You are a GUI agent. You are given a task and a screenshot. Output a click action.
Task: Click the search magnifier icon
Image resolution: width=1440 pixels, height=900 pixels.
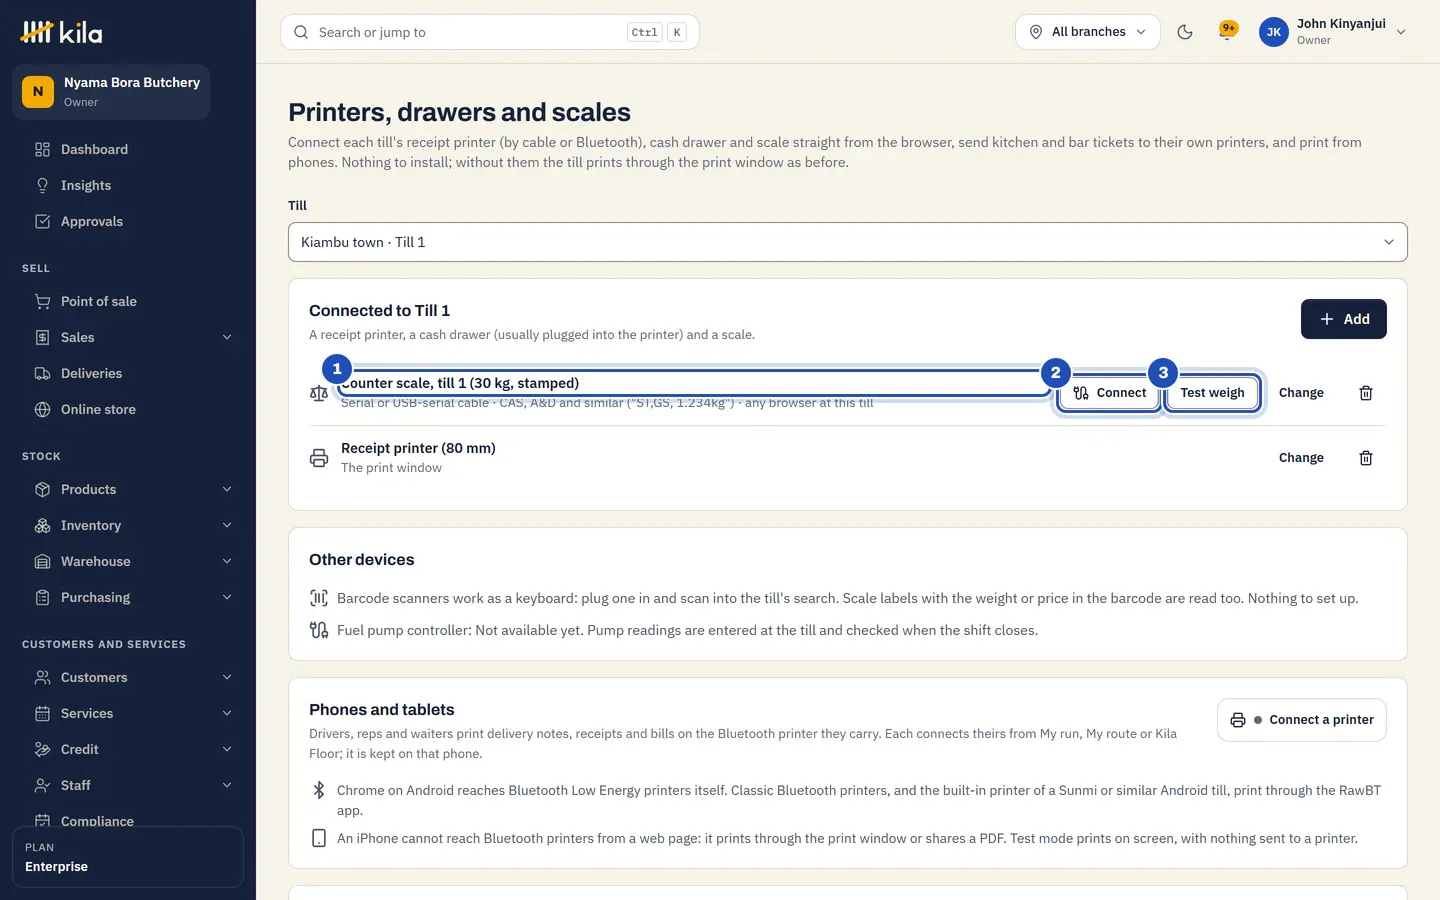(x=301, y=32)
